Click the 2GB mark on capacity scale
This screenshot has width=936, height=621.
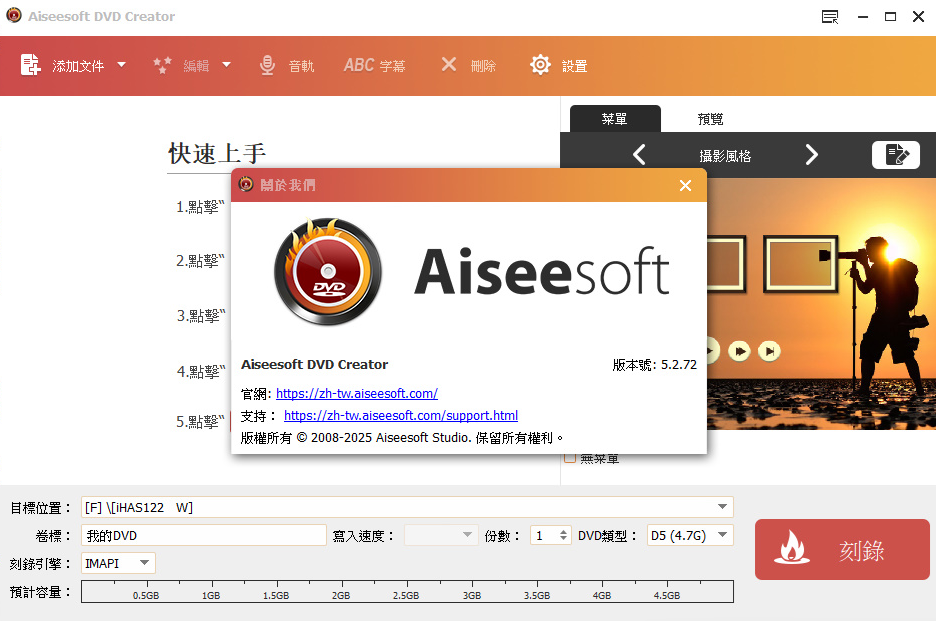point(341,595)
